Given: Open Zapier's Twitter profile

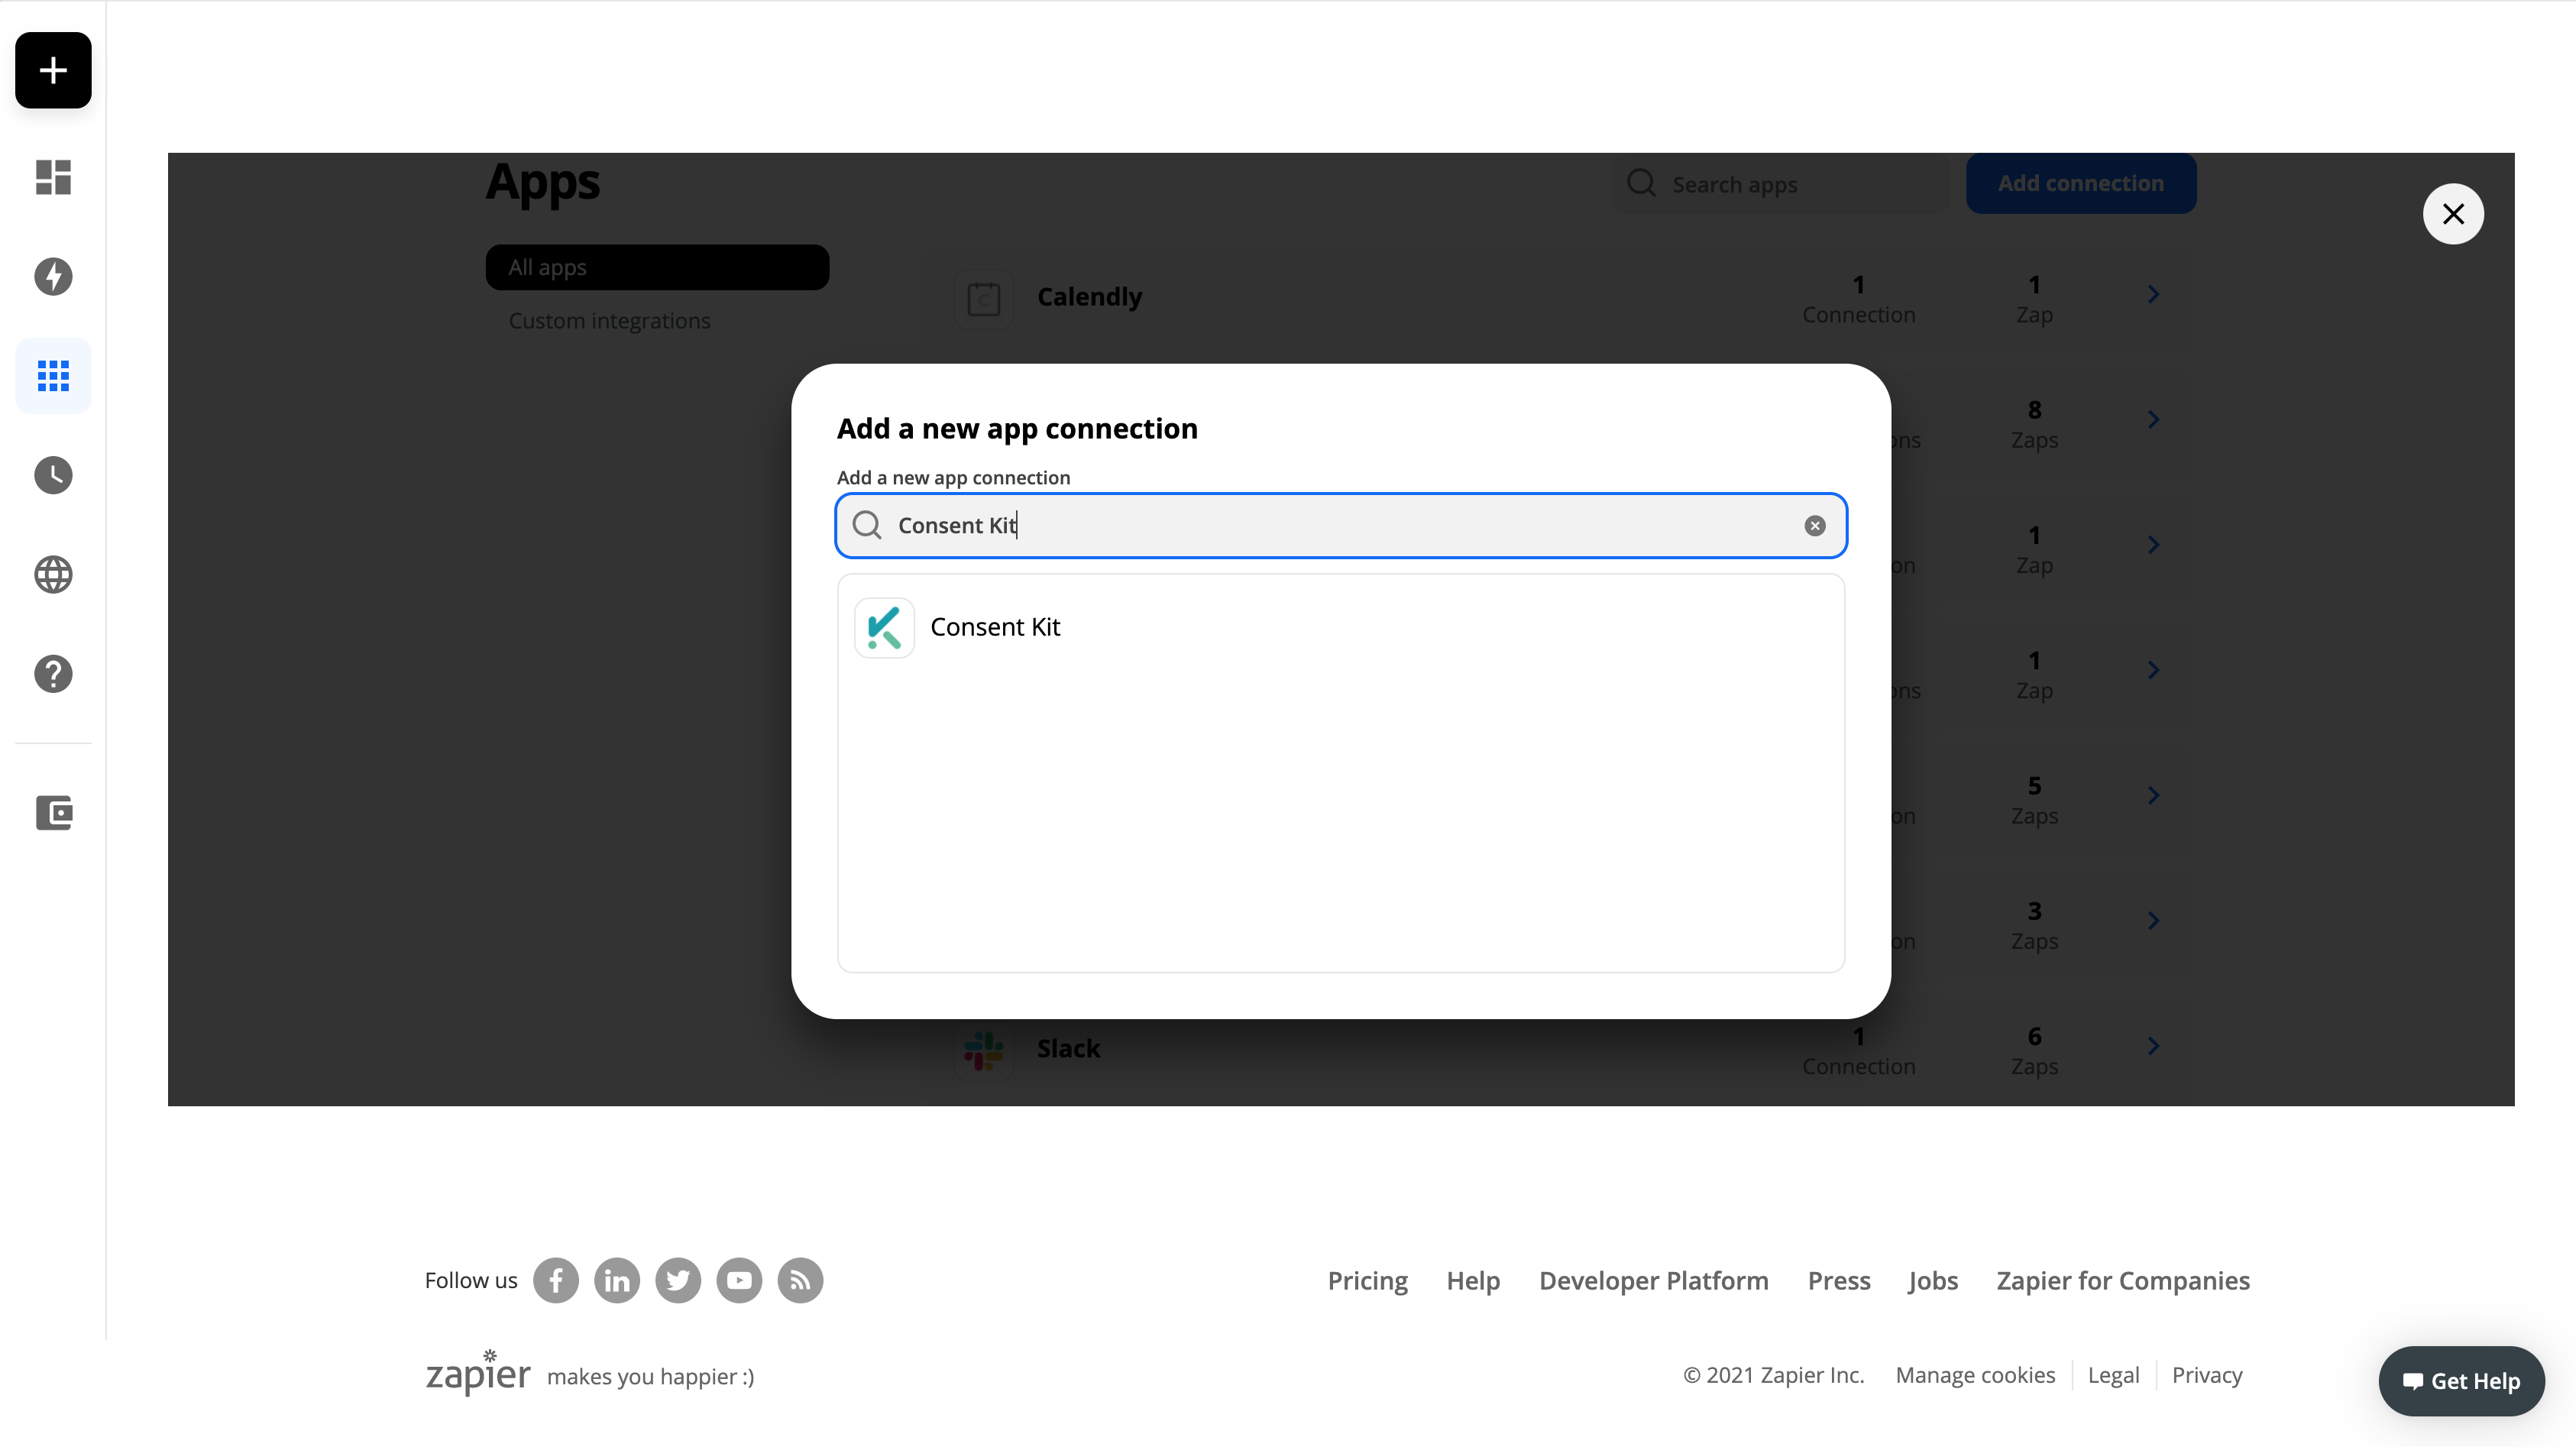Looking at the screenshot, I should [x=677, y=1280].
